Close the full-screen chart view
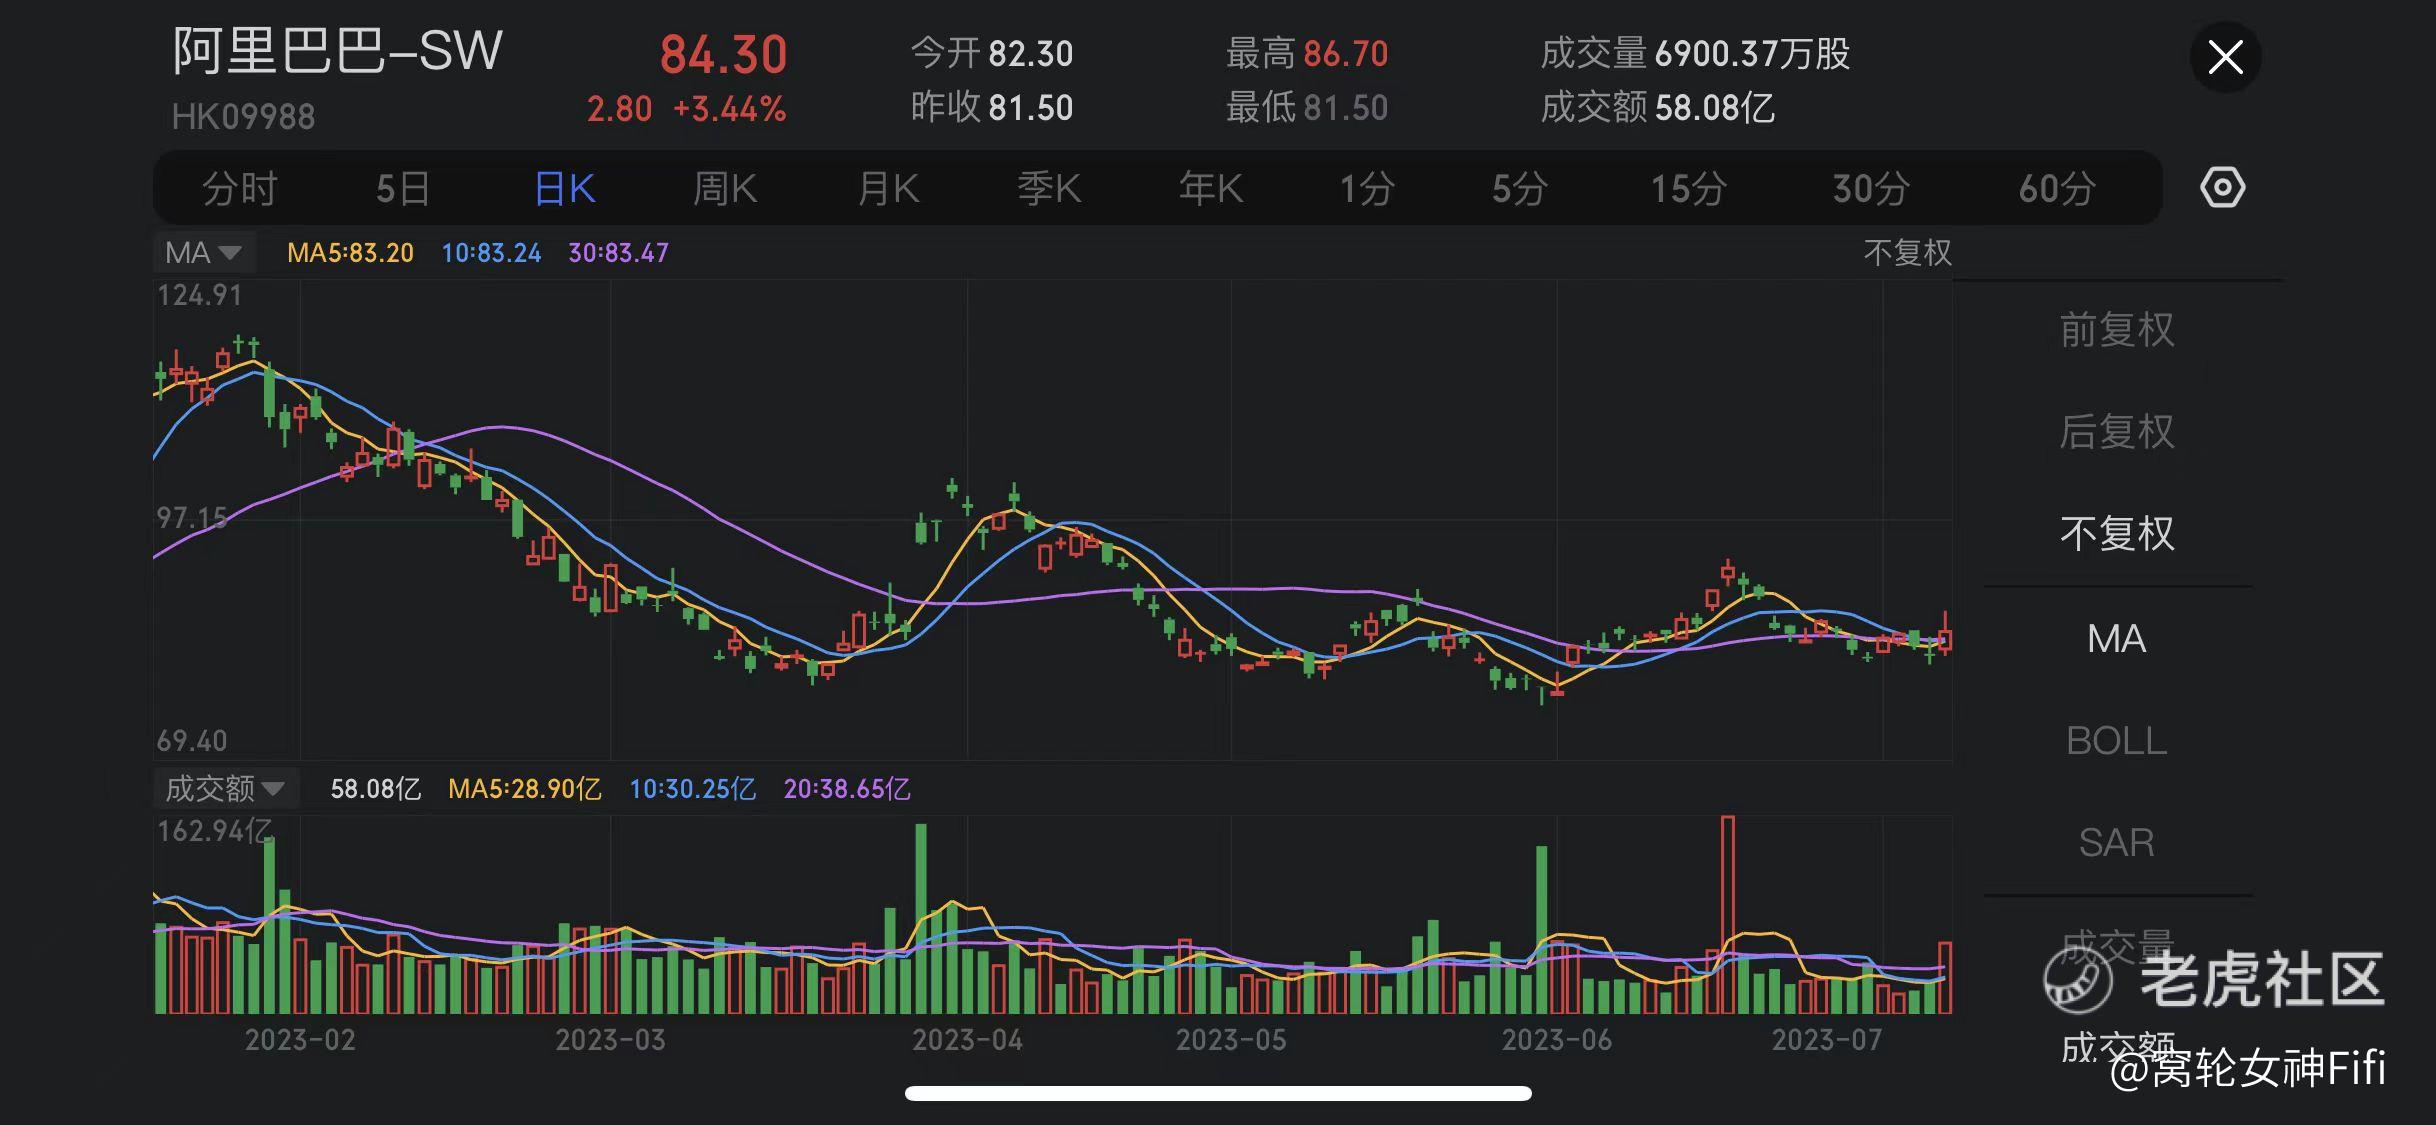Screen dimensions: 2436x1125 [2225, 57]
